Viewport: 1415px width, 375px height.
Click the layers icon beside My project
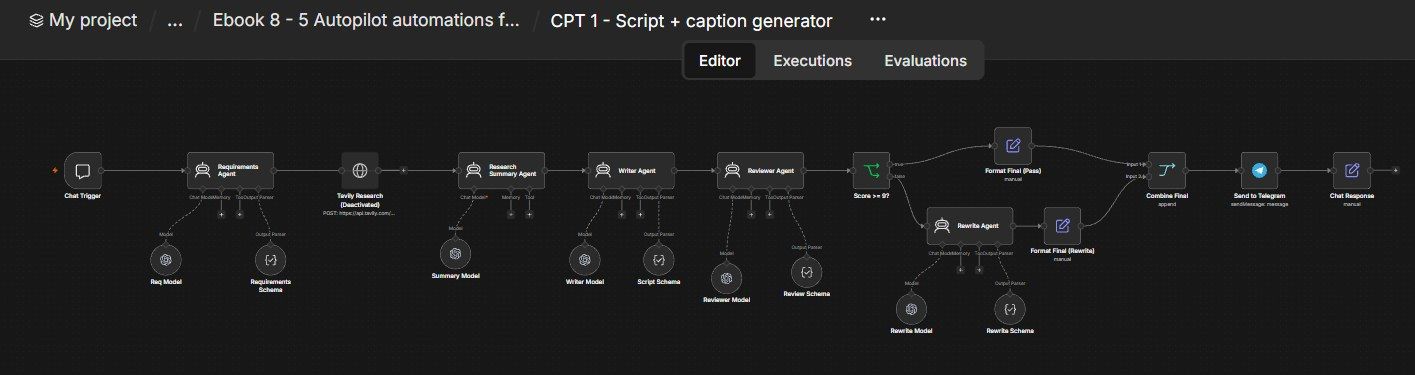(x=36, y=20)
